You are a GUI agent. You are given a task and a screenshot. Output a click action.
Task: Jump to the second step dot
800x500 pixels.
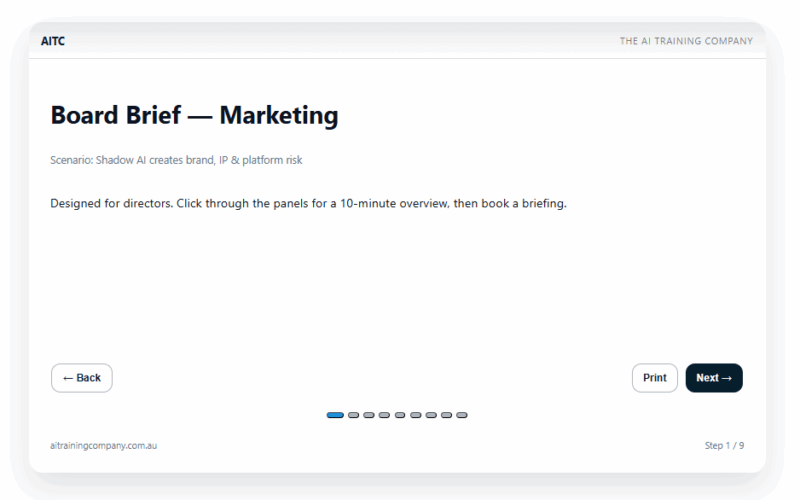tap(353, 415)
